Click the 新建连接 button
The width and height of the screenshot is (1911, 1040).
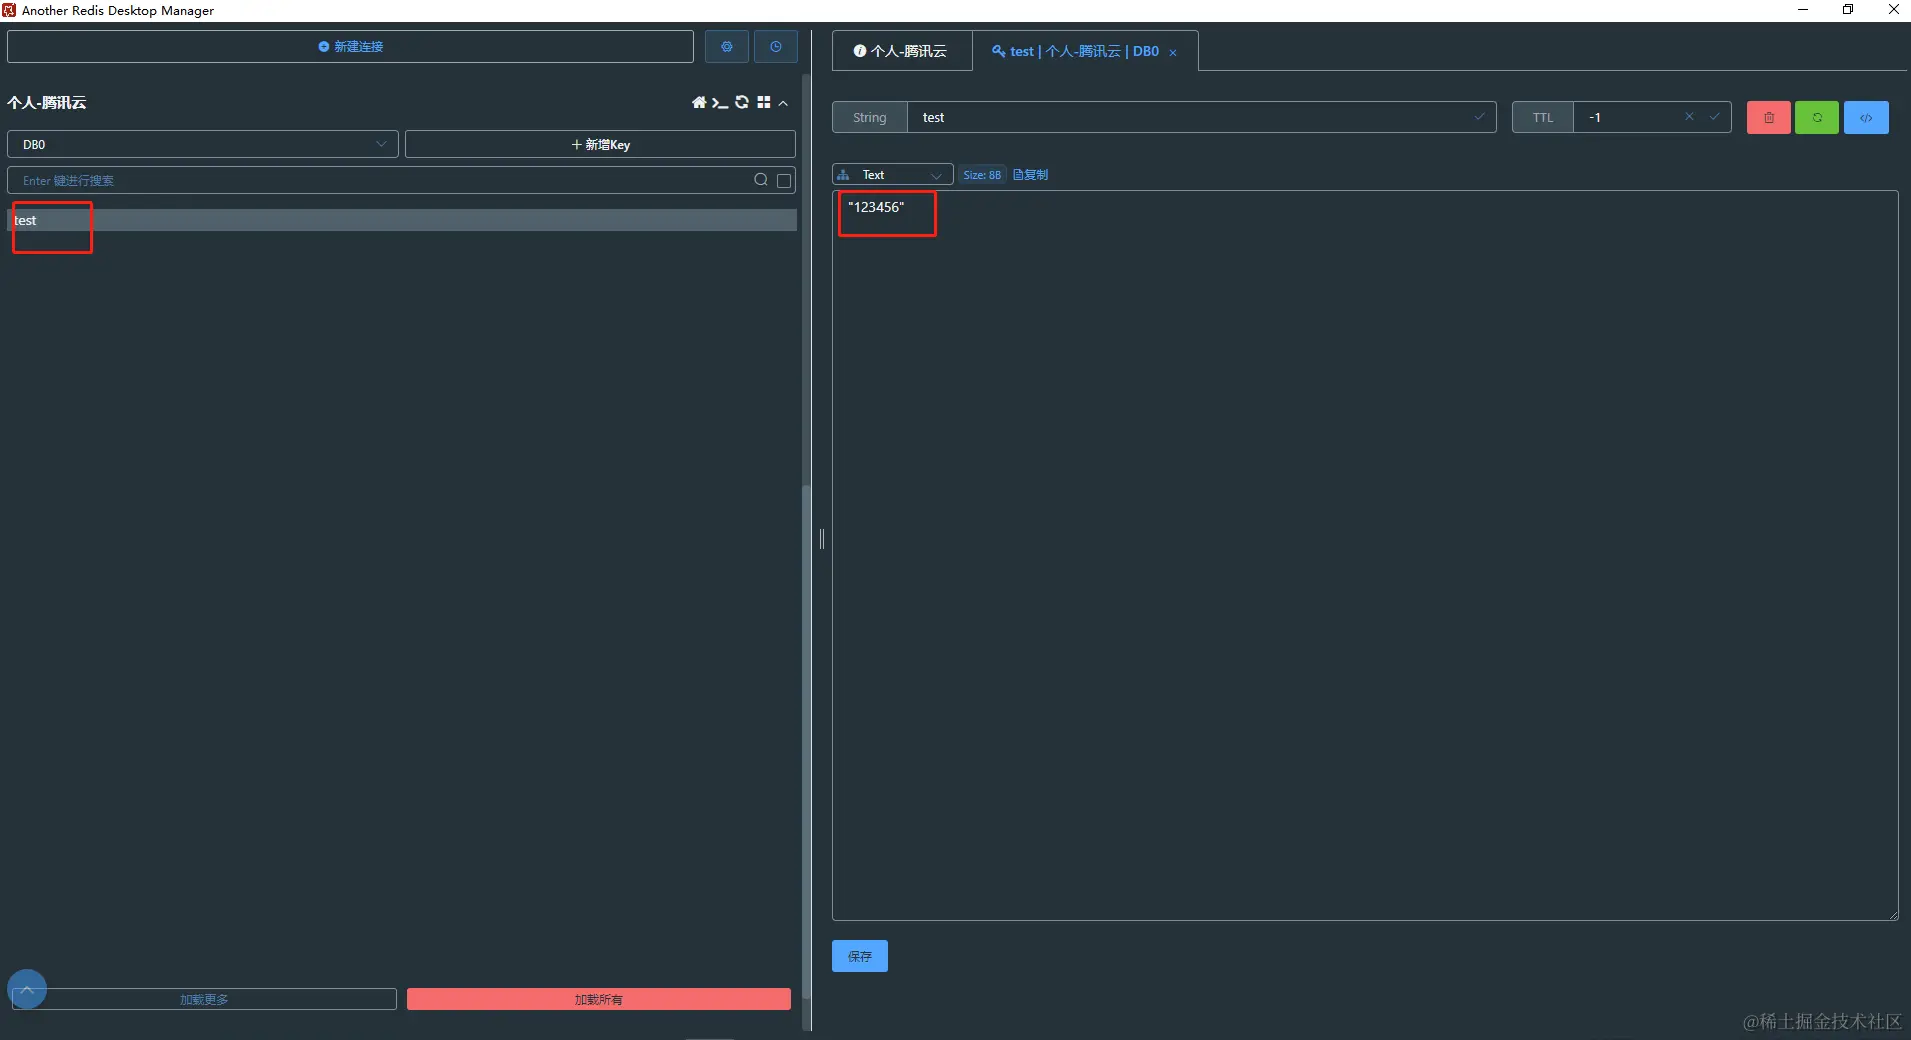click(350, 47)
